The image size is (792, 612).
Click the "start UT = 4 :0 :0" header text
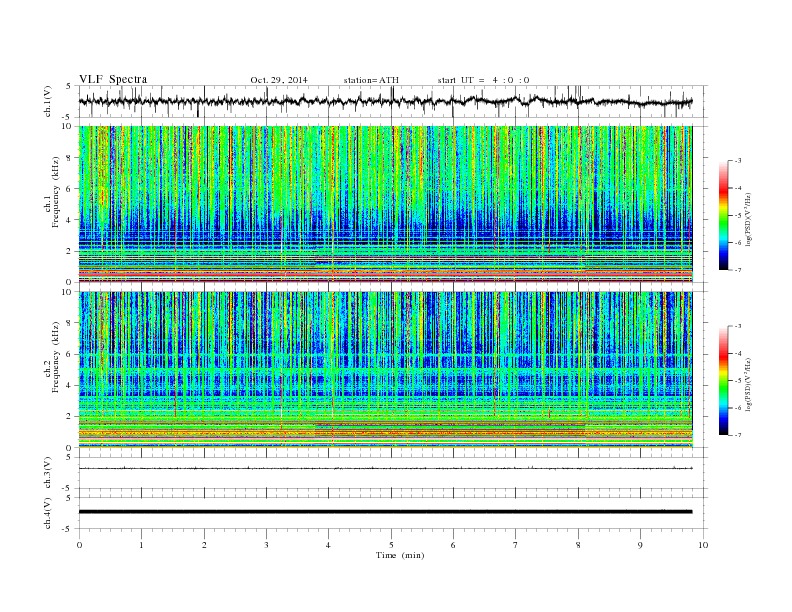pyautogui.click(x=483, y=80)
